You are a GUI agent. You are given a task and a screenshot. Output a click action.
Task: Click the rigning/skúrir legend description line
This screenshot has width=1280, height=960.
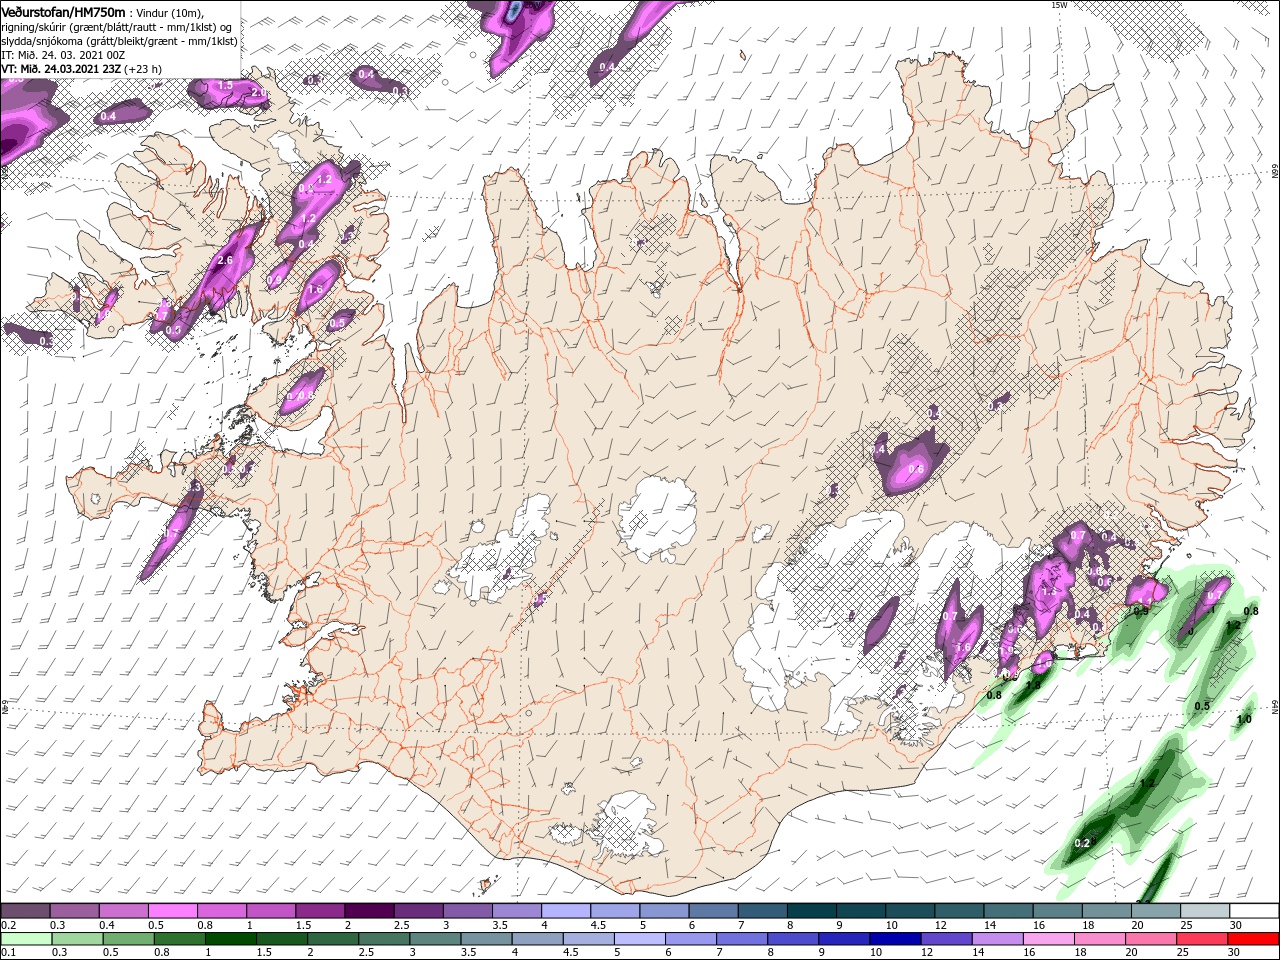(x=116, y=27)
